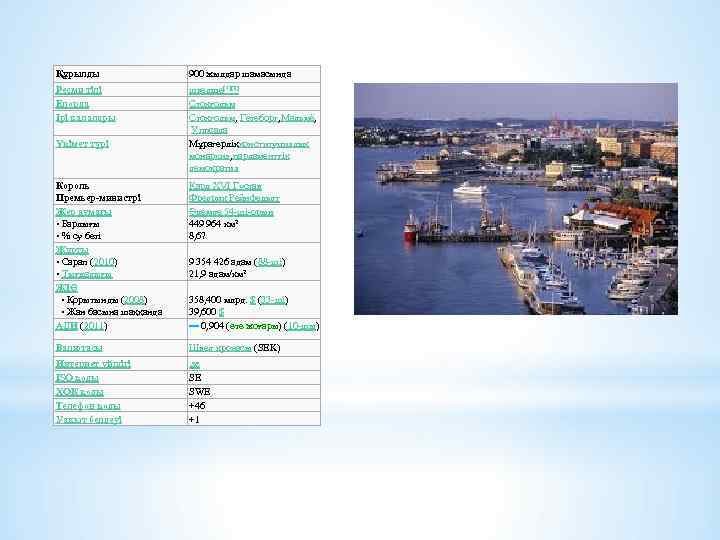Viewport: 720px width, 540px height.
Task: Select the '21,9' density value
Action: (197, 274)
